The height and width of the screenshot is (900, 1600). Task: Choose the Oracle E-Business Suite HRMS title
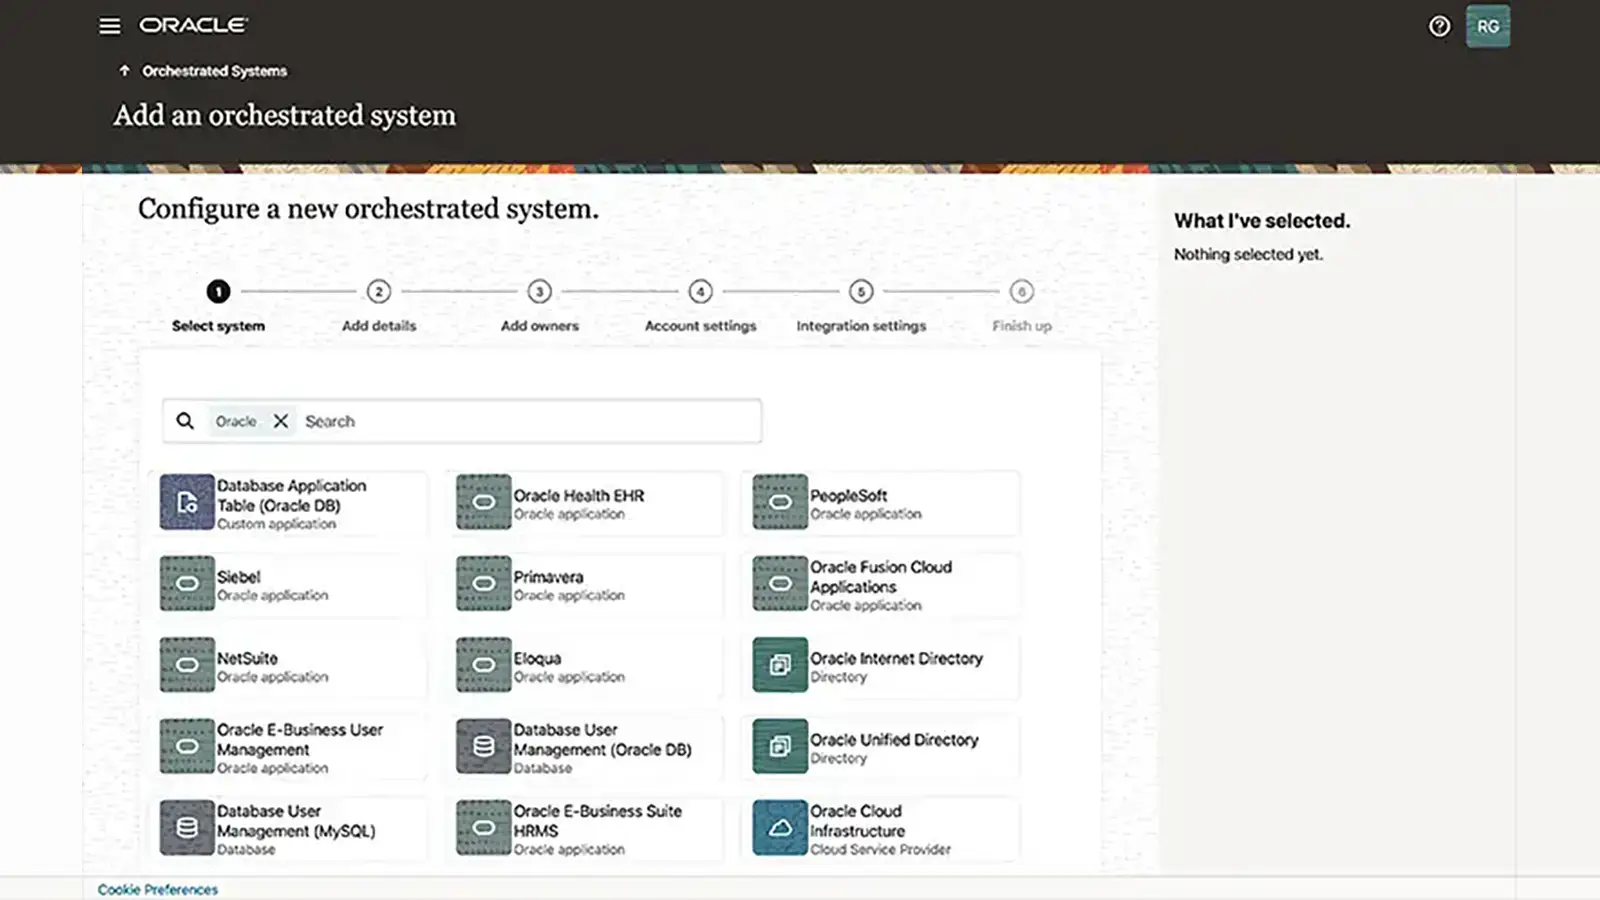598,821
